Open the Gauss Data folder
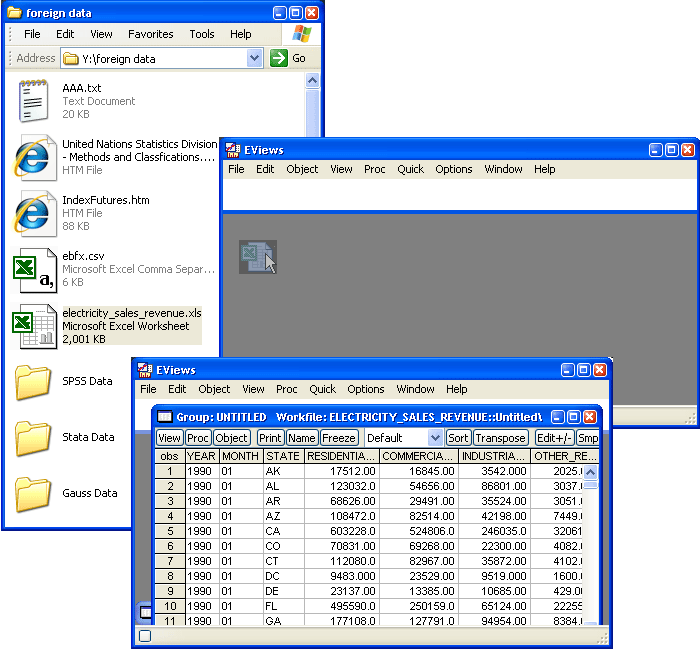Viewport: 700px width, 650px height. tap(34, 493)
